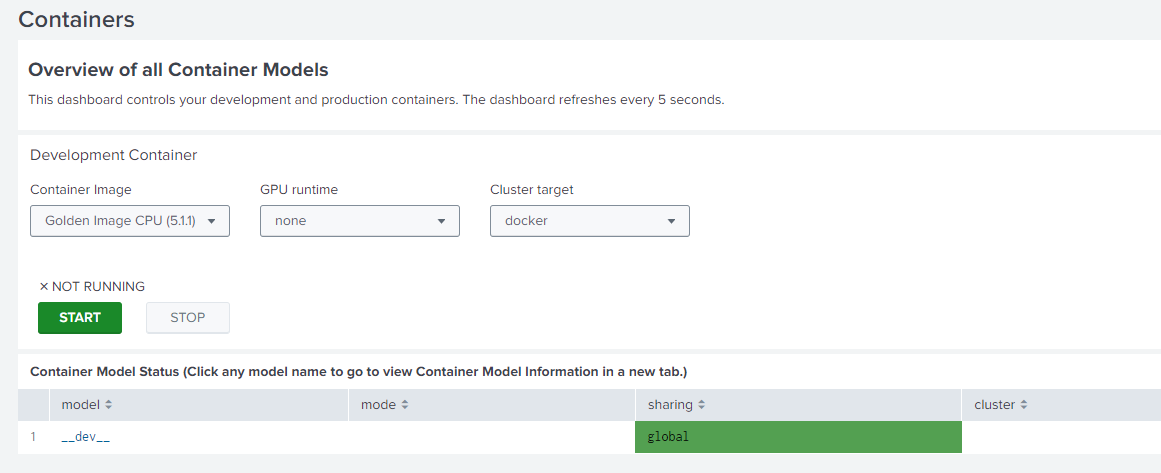
Task: Click the caret arrow in the Container Image box
Action: click(x=211, y=221)
